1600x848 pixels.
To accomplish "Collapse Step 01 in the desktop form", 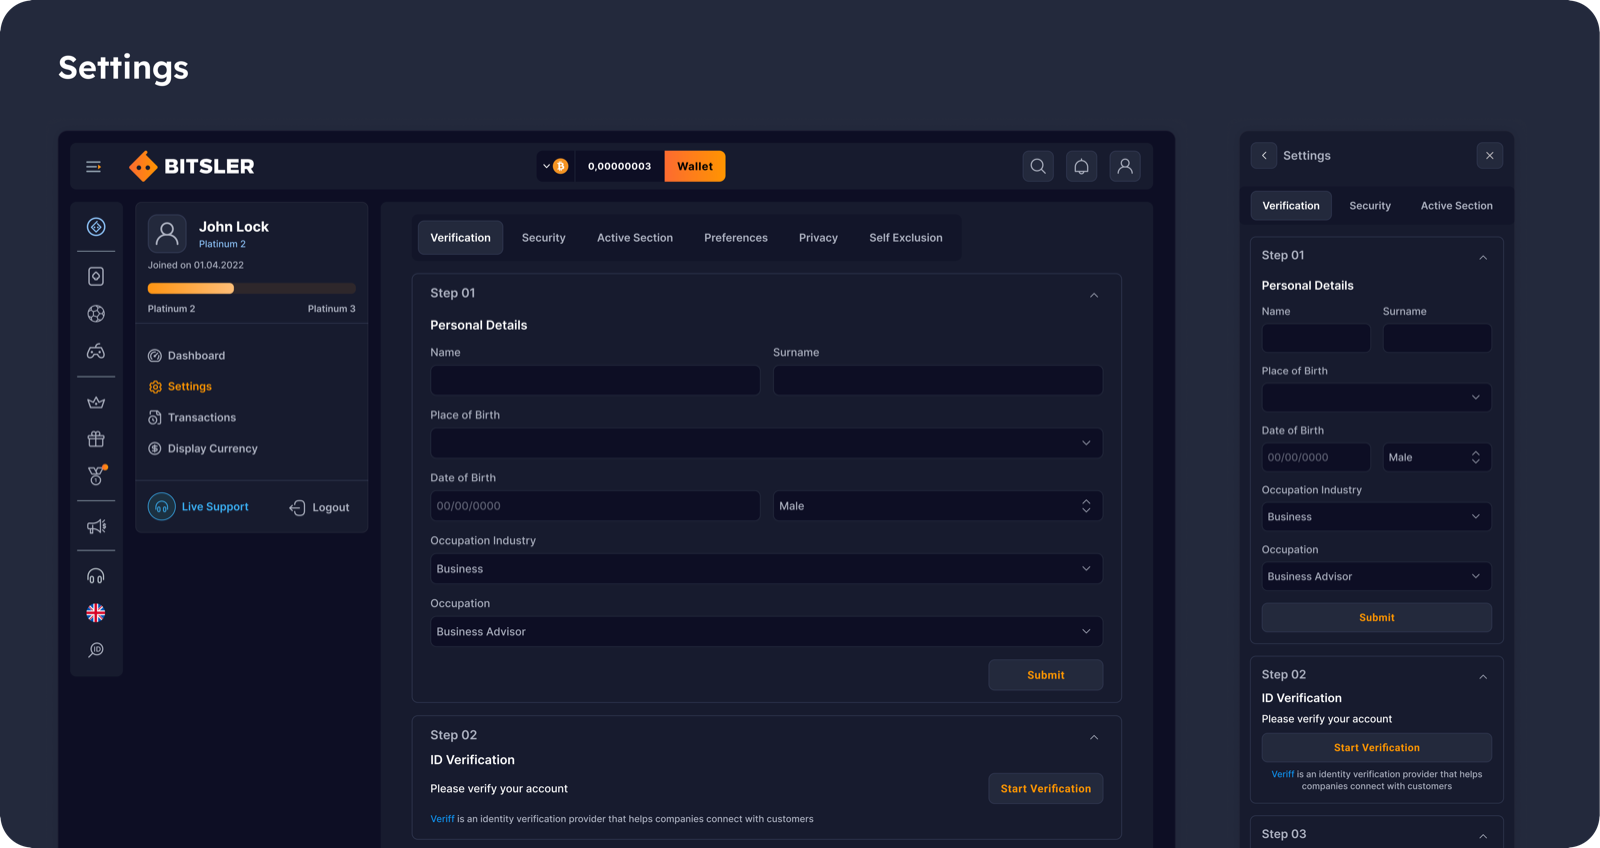I will point(1094,295).
